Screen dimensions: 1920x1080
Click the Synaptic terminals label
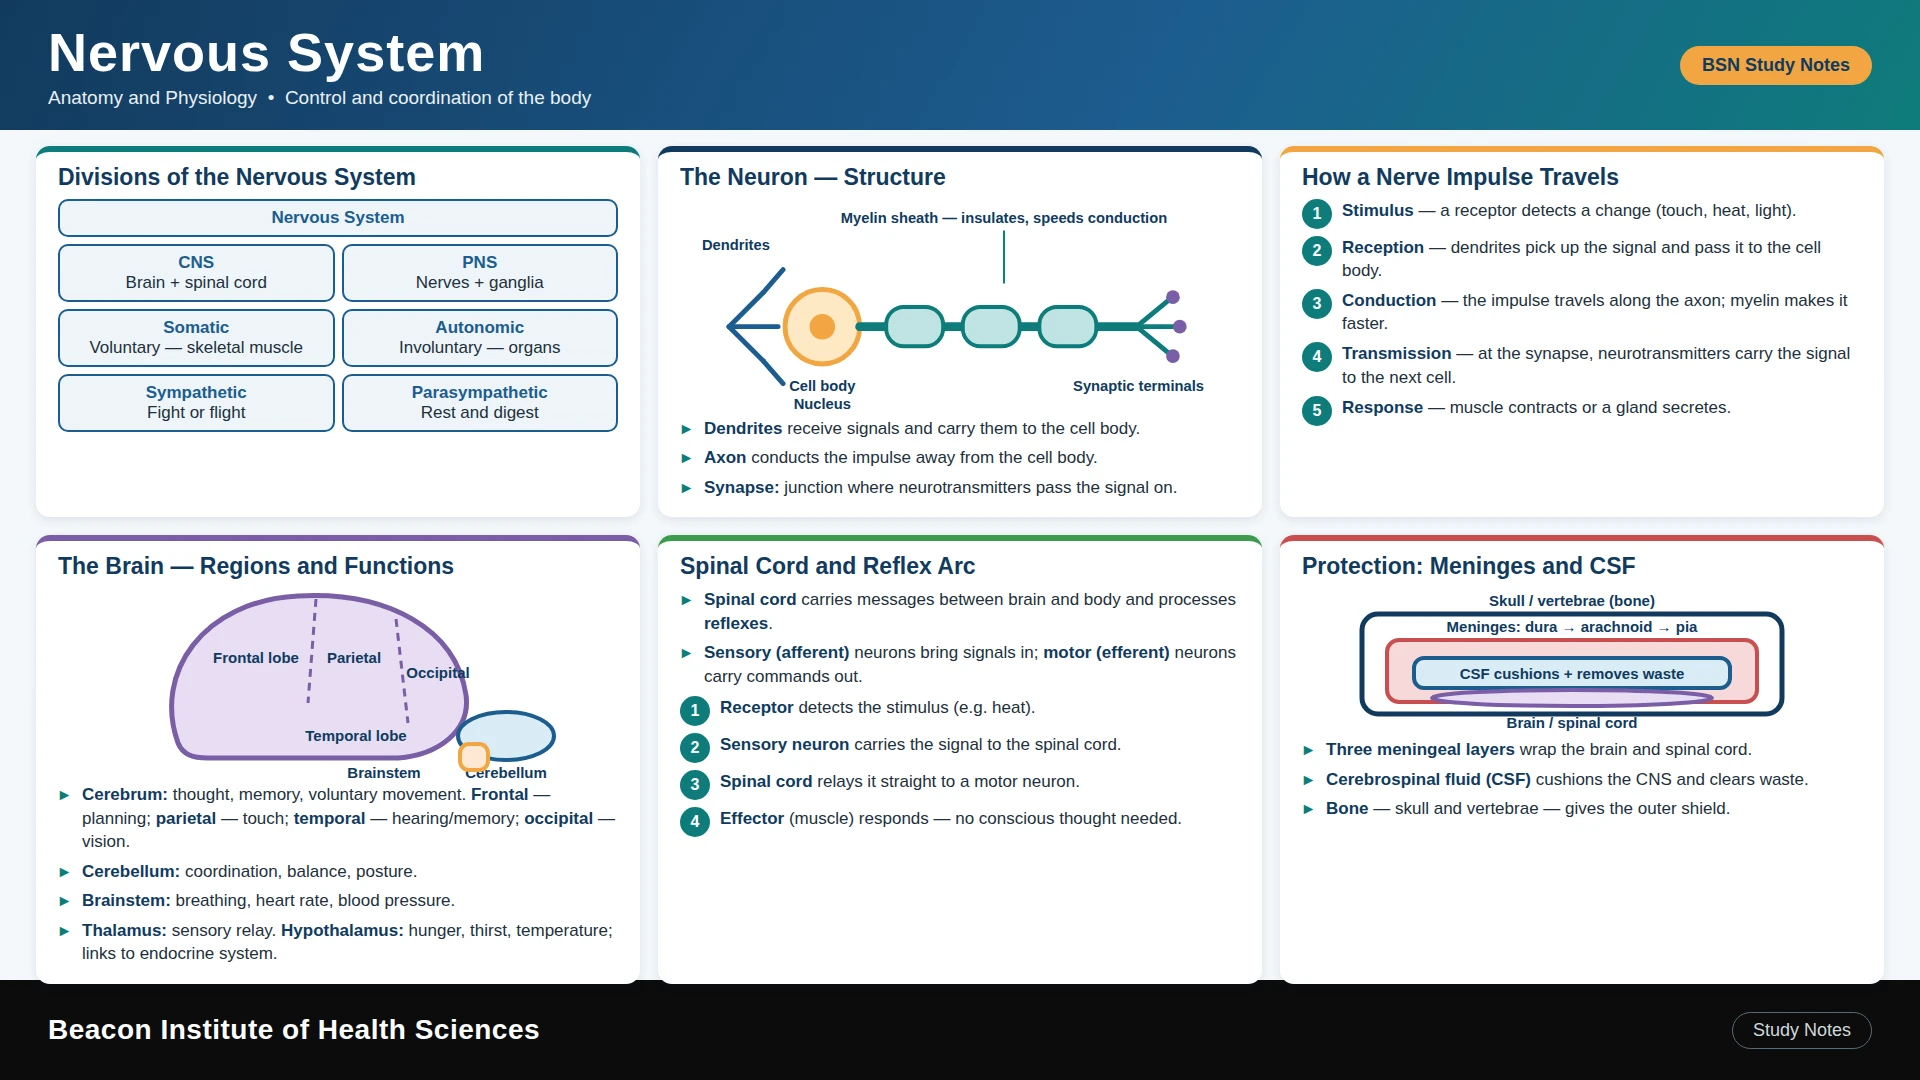pyautogui.click(x=1138, y=386)
